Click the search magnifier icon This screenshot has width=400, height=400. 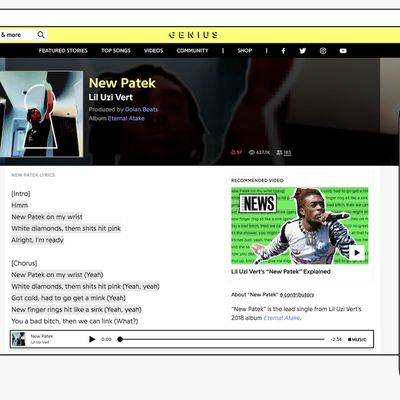tap(41, 35)
